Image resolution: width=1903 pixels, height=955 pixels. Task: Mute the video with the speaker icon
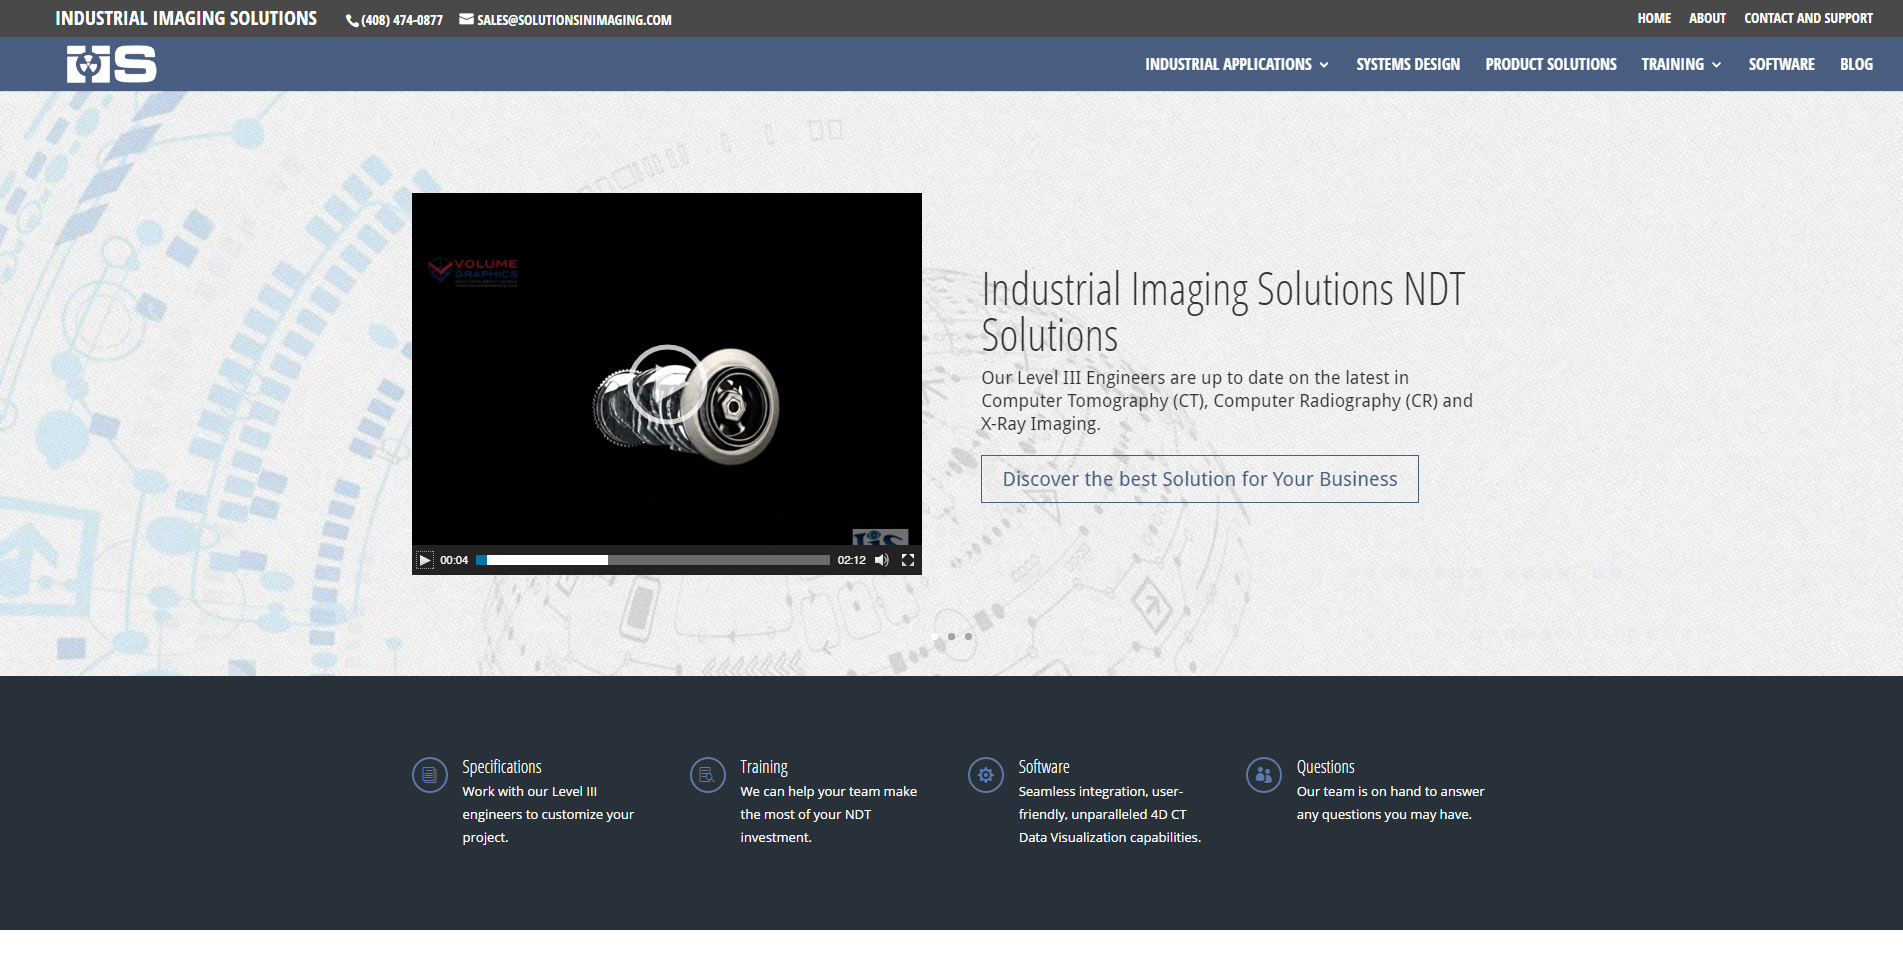click(881, 560)
